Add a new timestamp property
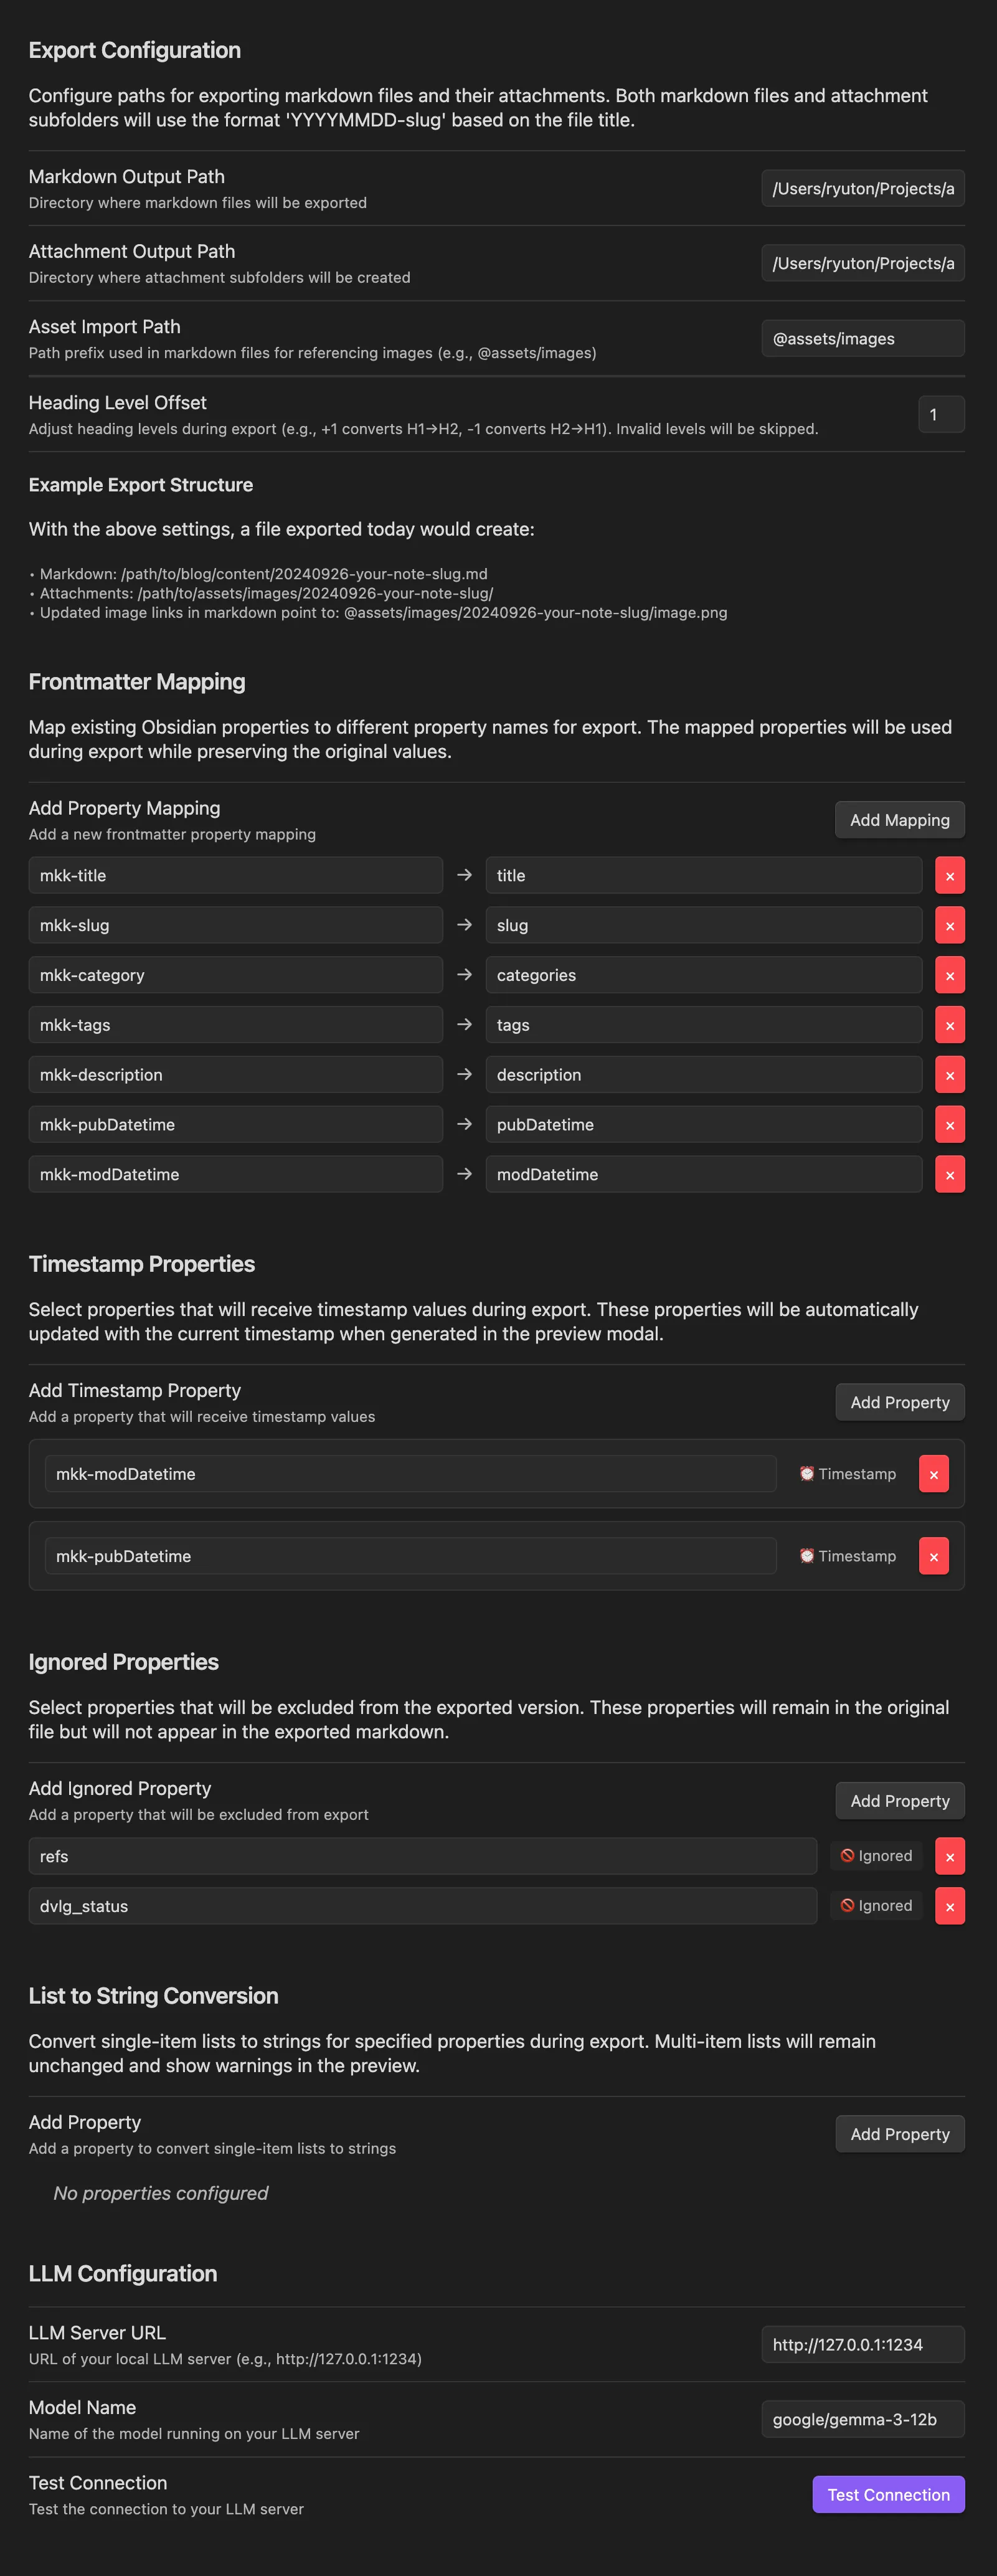This screenshot has width=997, height=2576. (899, 1402)
